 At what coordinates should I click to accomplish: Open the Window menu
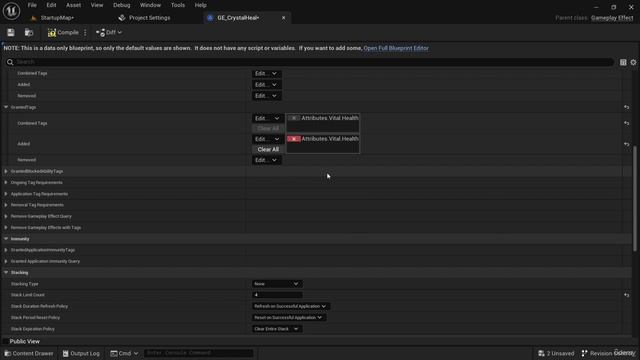tap(150, 5)
